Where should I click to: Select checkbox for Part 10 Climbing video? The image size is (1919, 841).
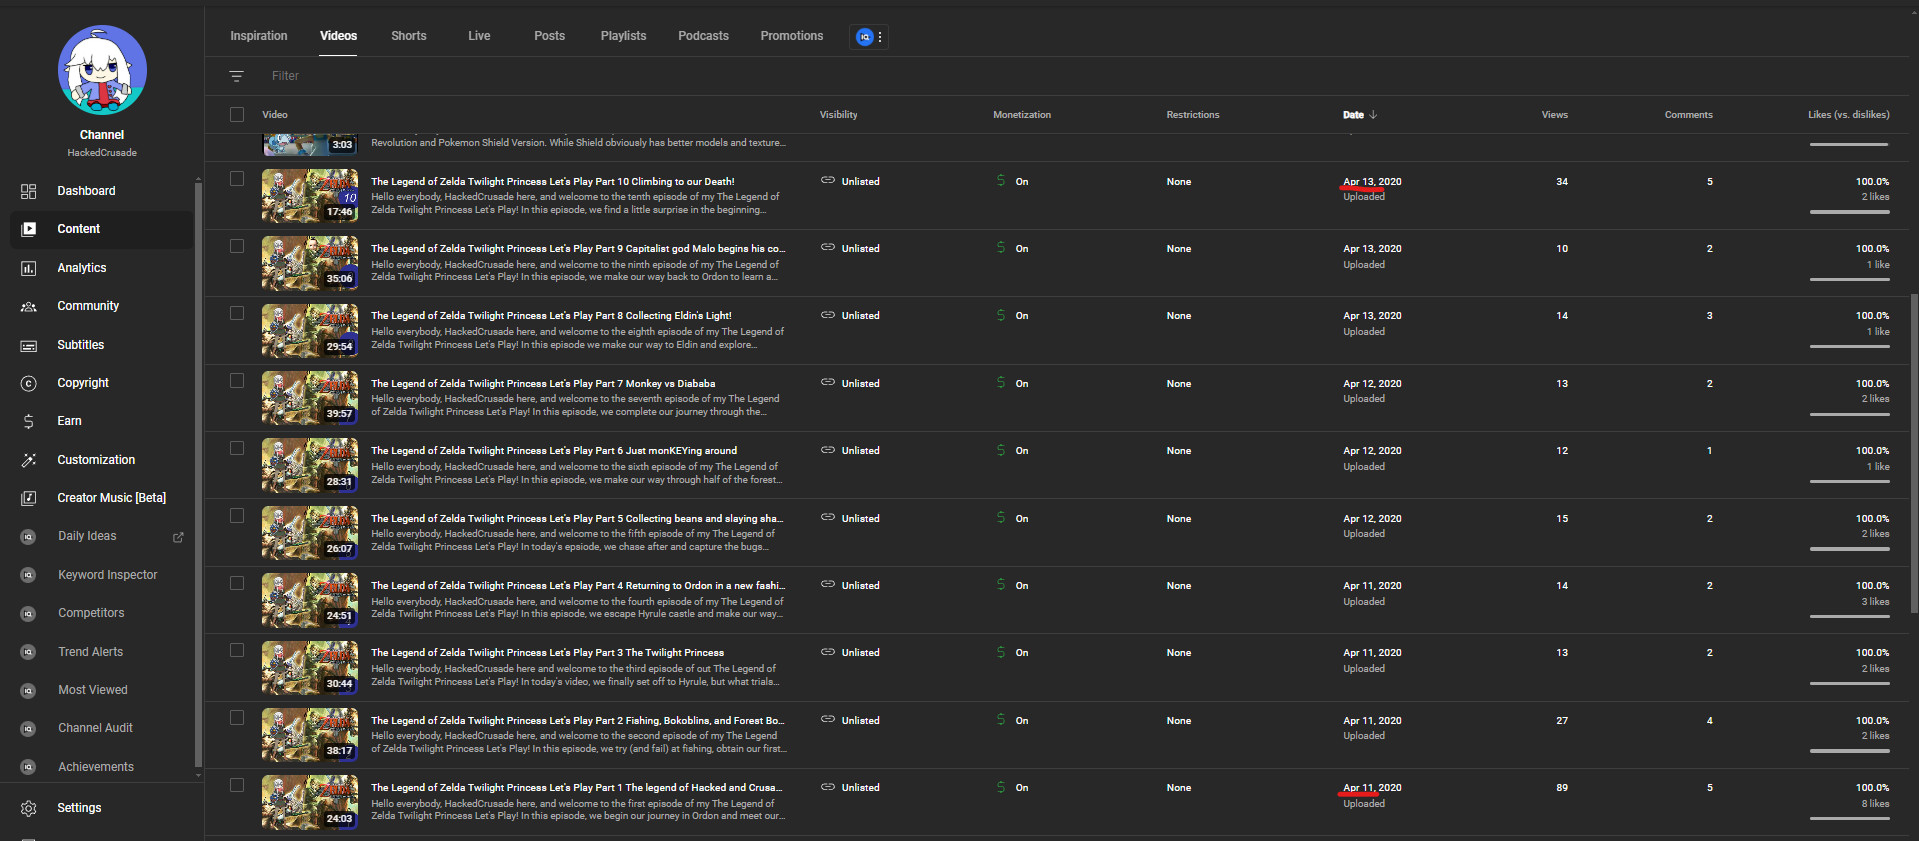coord(237,179)
